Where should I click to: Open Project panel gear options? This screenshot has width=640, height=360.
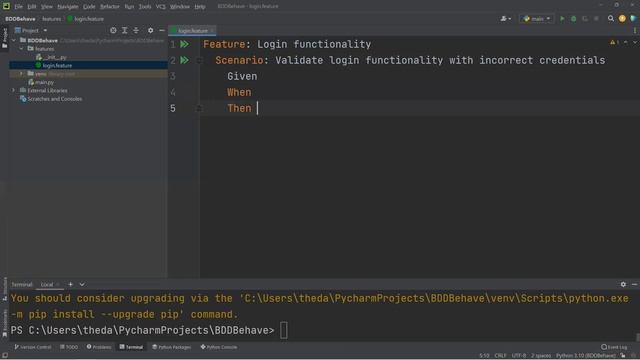[x=150, y=30]
